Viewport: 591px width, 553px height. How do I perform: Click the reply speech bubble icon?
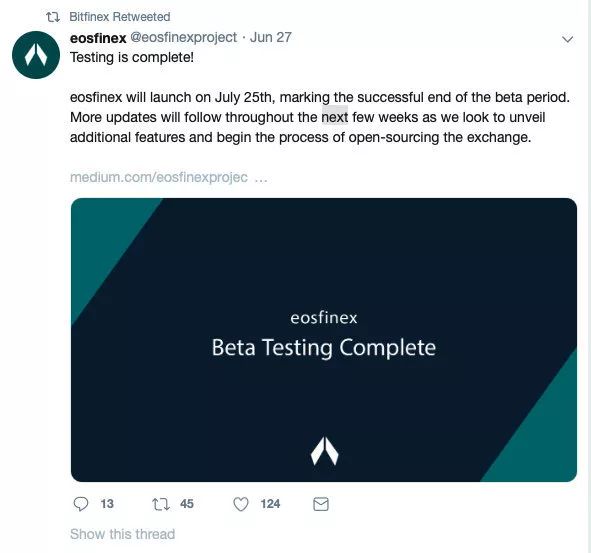point(80,504)
